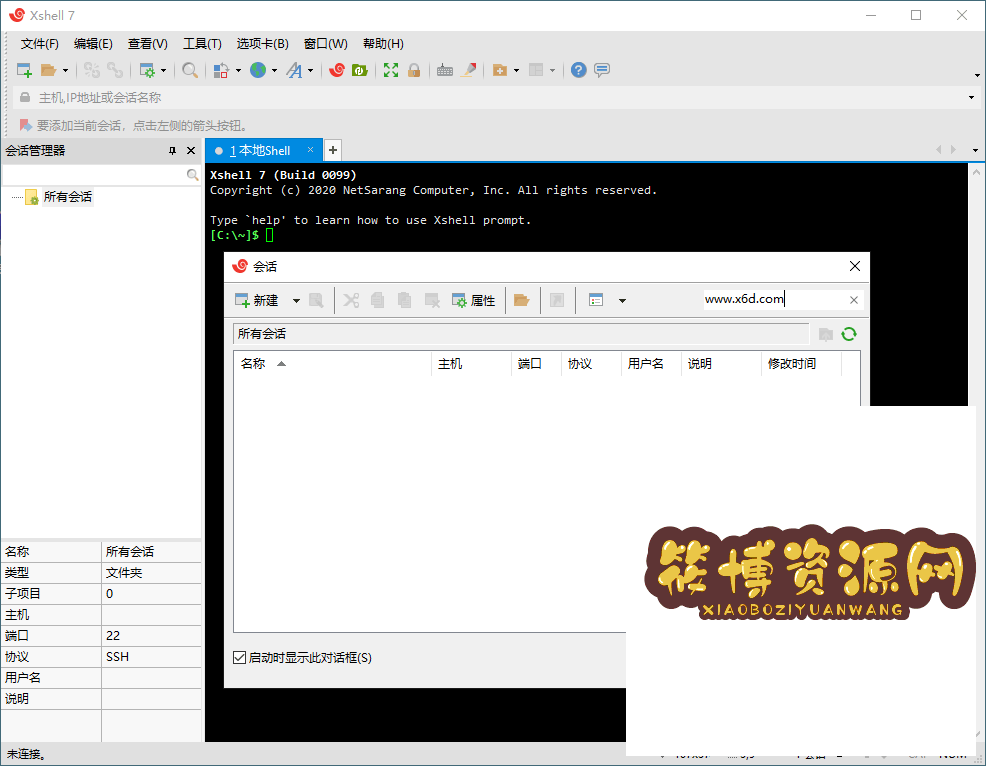Add a new tab with the plus button
Screen dimensions: 986x766
(x=333, y=150)
